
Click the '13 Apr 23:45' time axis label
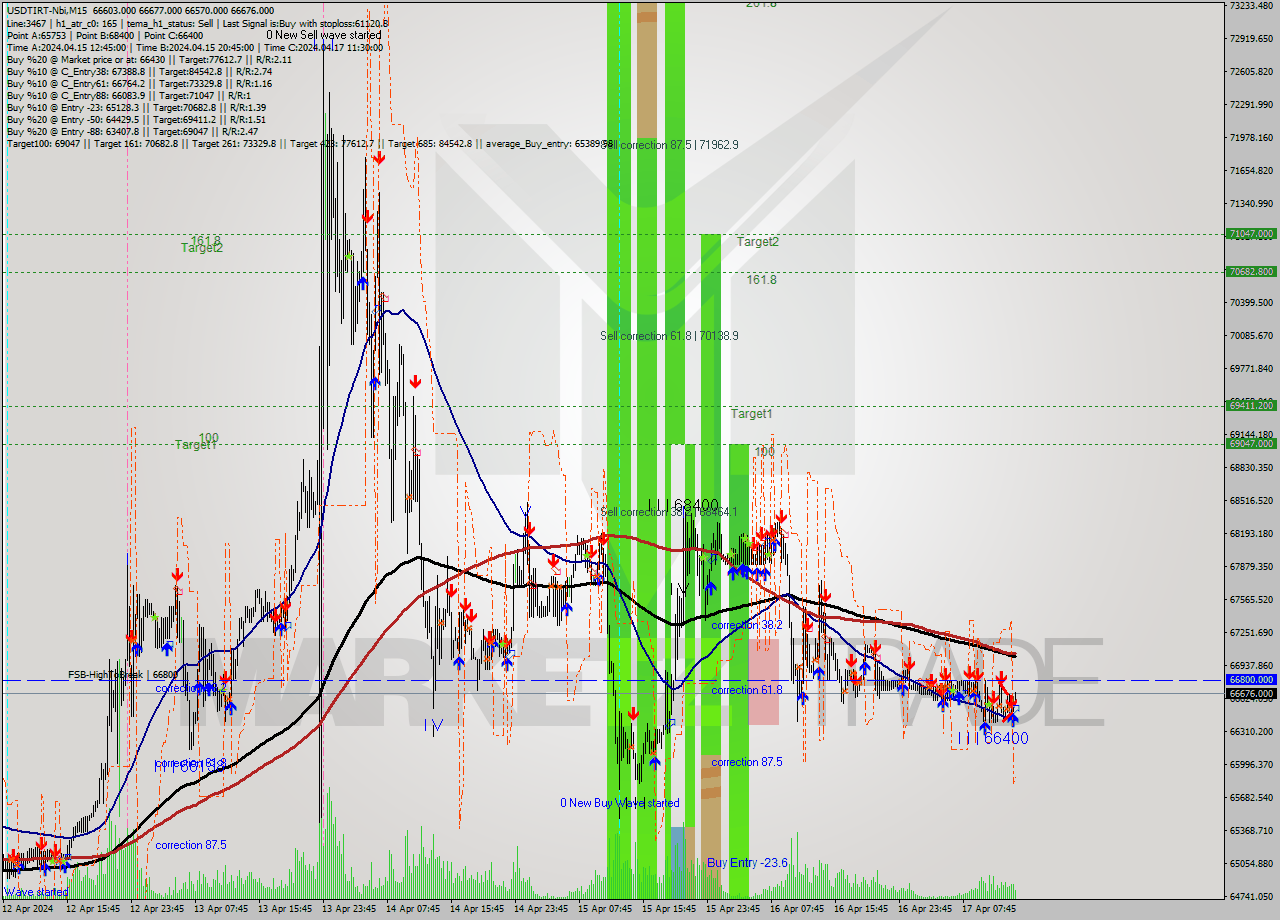[x=350, y=909]
